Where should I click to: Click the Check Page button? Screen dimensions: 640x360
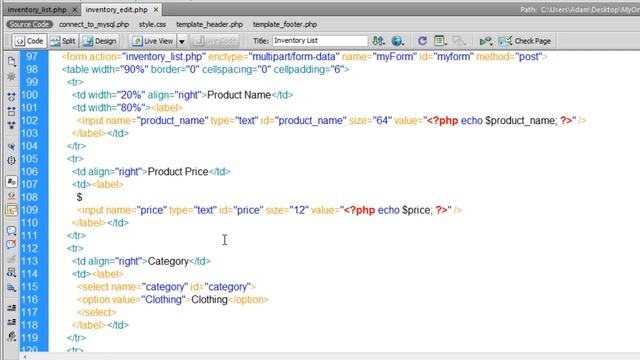click(524, 41)
